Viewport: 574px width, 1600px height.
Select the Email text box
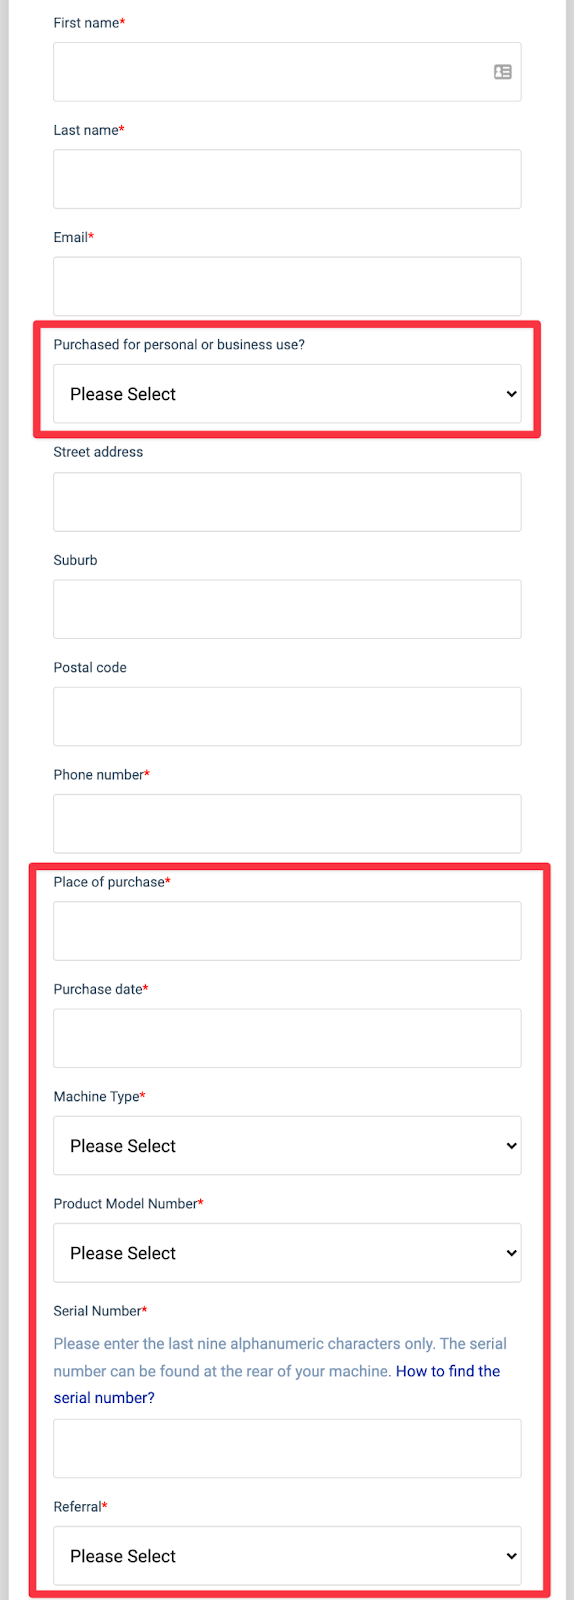[287, 286]
